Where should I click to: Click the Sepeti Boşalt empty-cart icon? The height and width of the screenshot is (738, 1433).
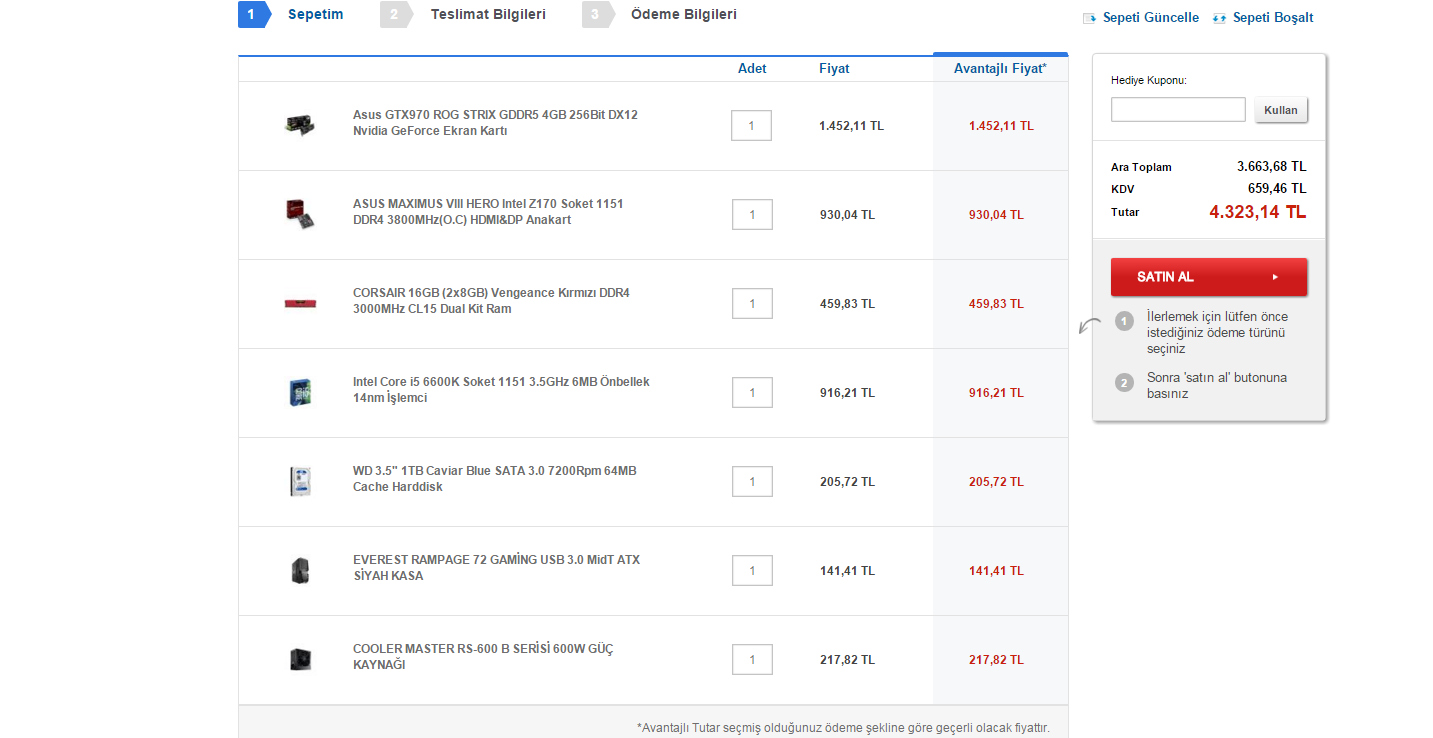coord(1219,18)
